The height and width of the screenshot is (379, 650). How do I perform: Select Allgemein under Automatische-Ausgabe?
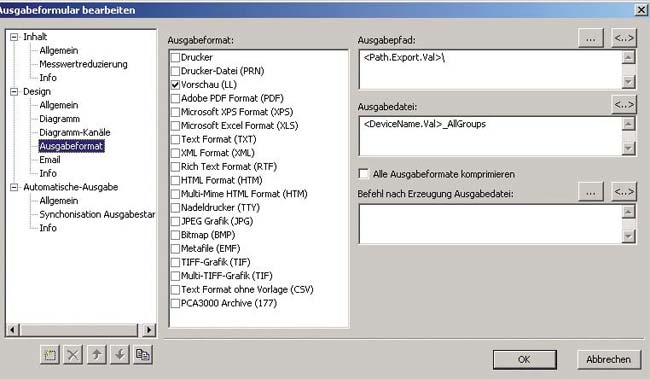coord(58,201)
